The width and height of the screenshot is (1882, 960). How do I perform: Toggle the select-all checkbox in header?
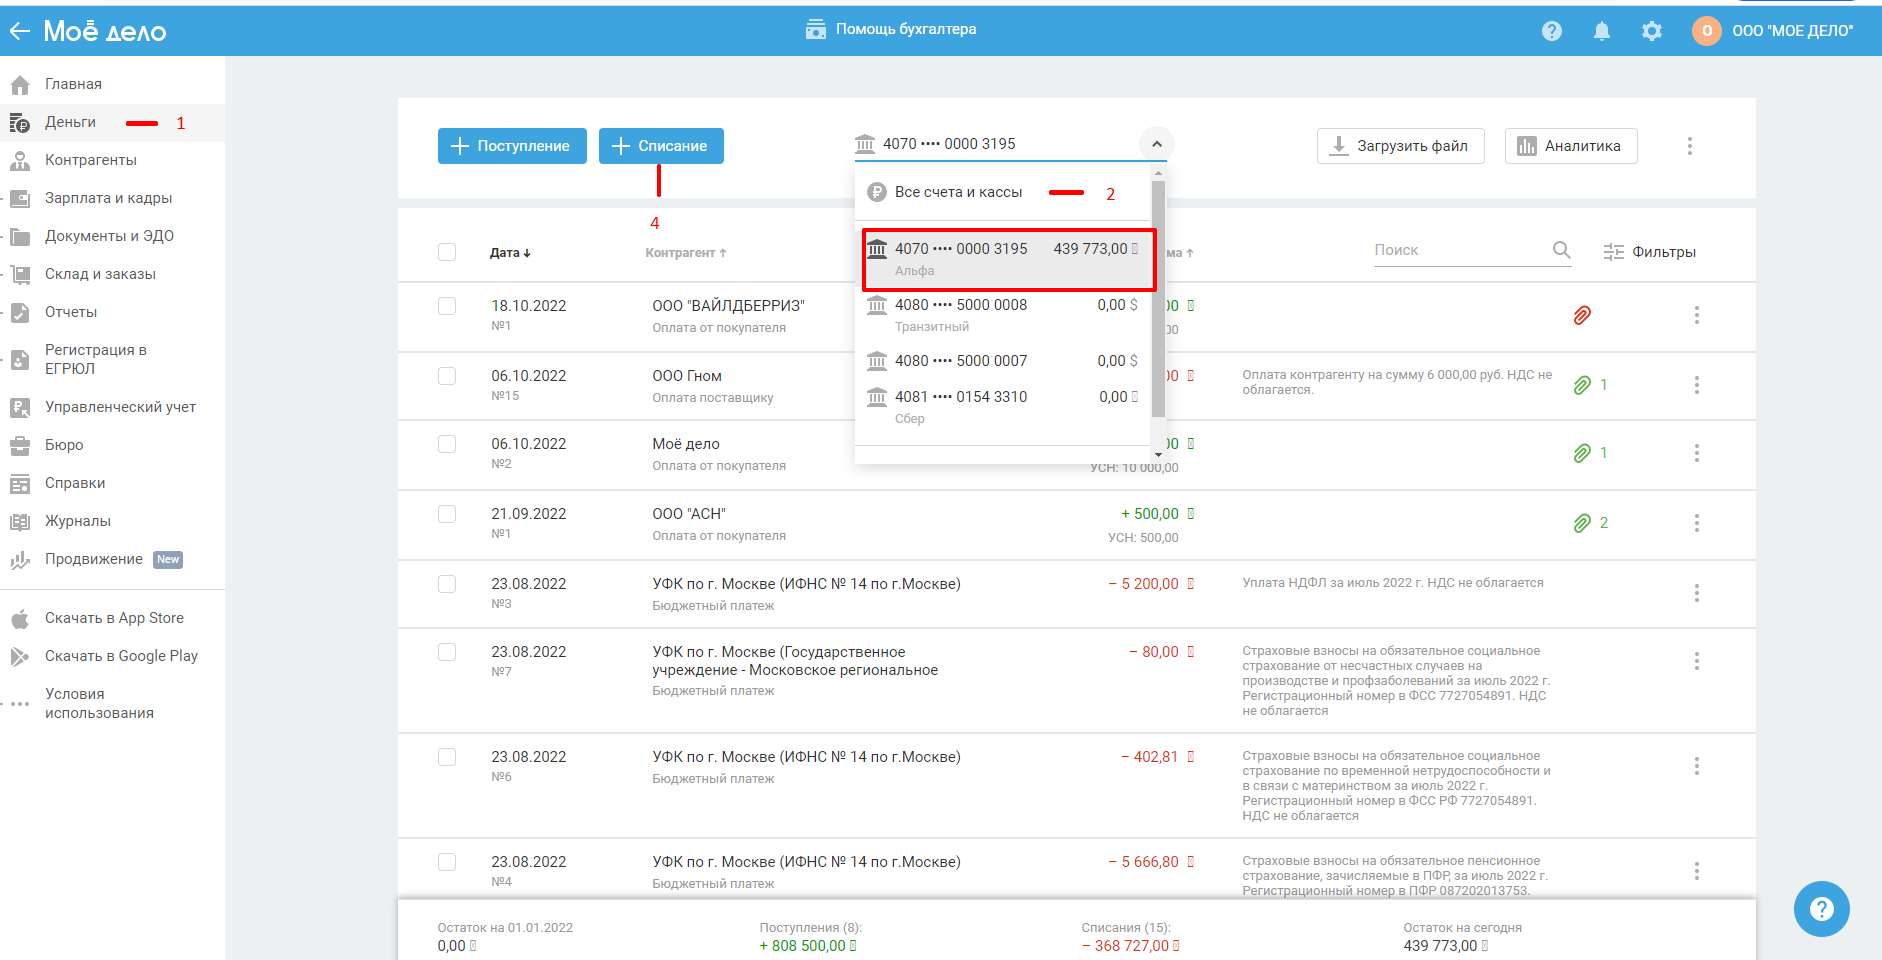[447, 252]
